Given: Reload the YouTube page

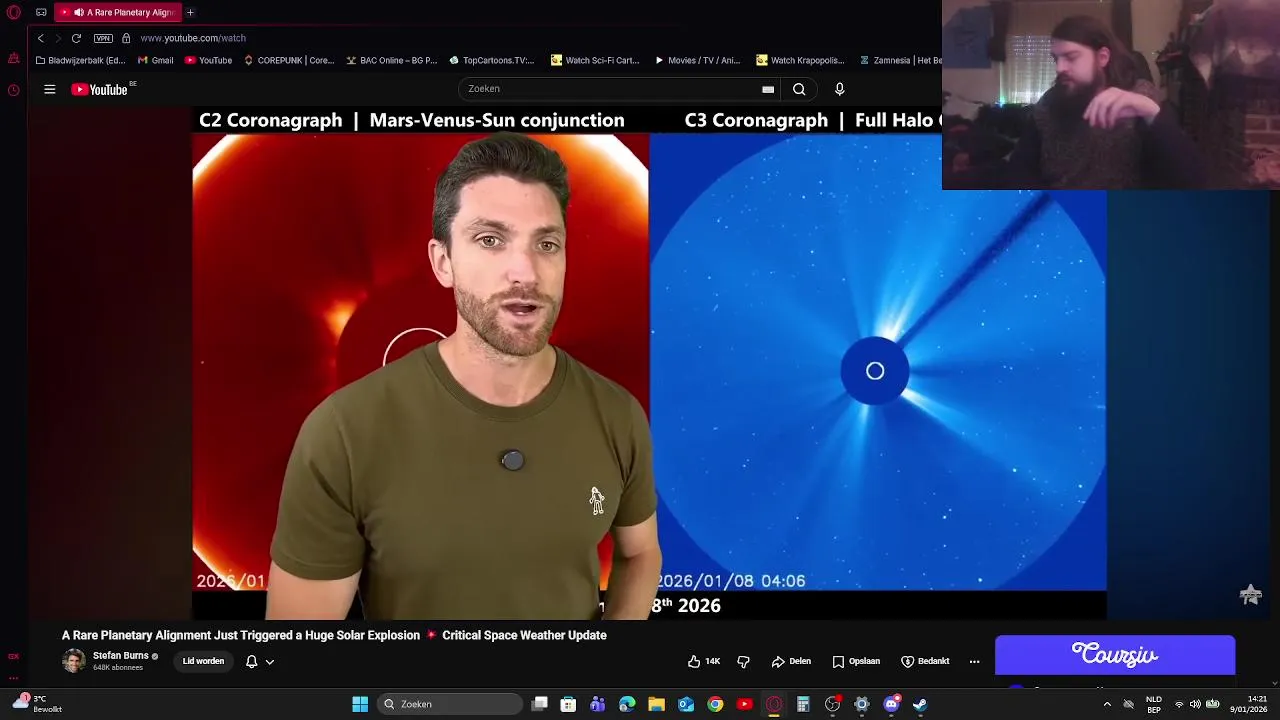Looking at the screenshot, I should (x=76, y=38).
